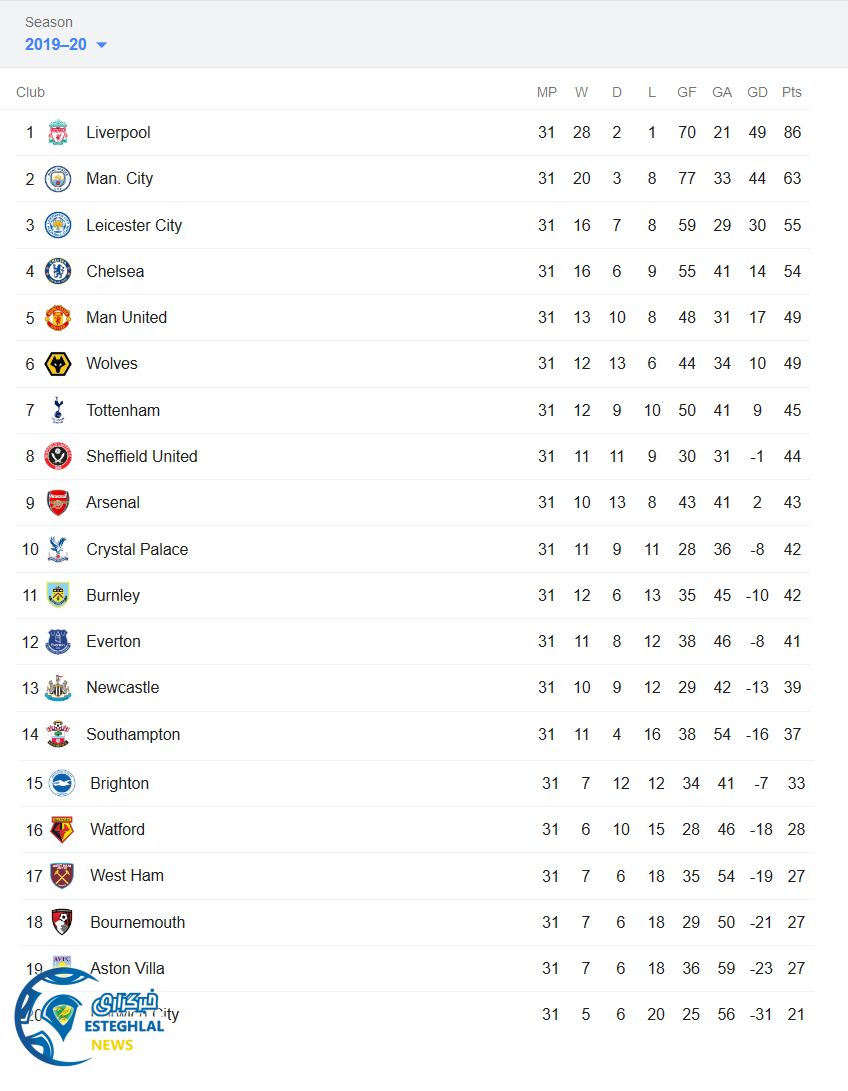
Task: Click the MP column header
Action: coord(546,92)
